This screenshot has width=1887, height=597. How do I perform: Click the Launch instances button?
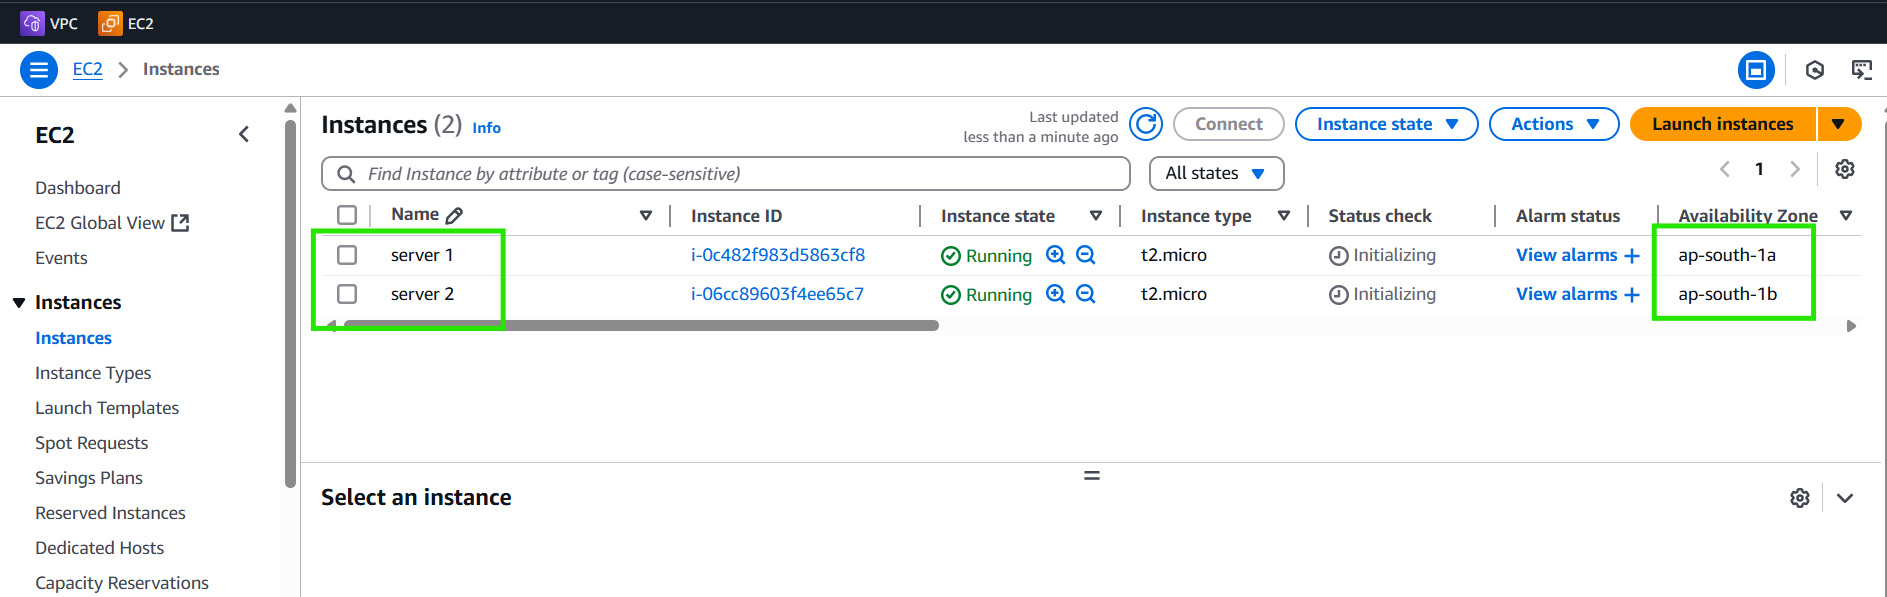[x=1723, y=124]
